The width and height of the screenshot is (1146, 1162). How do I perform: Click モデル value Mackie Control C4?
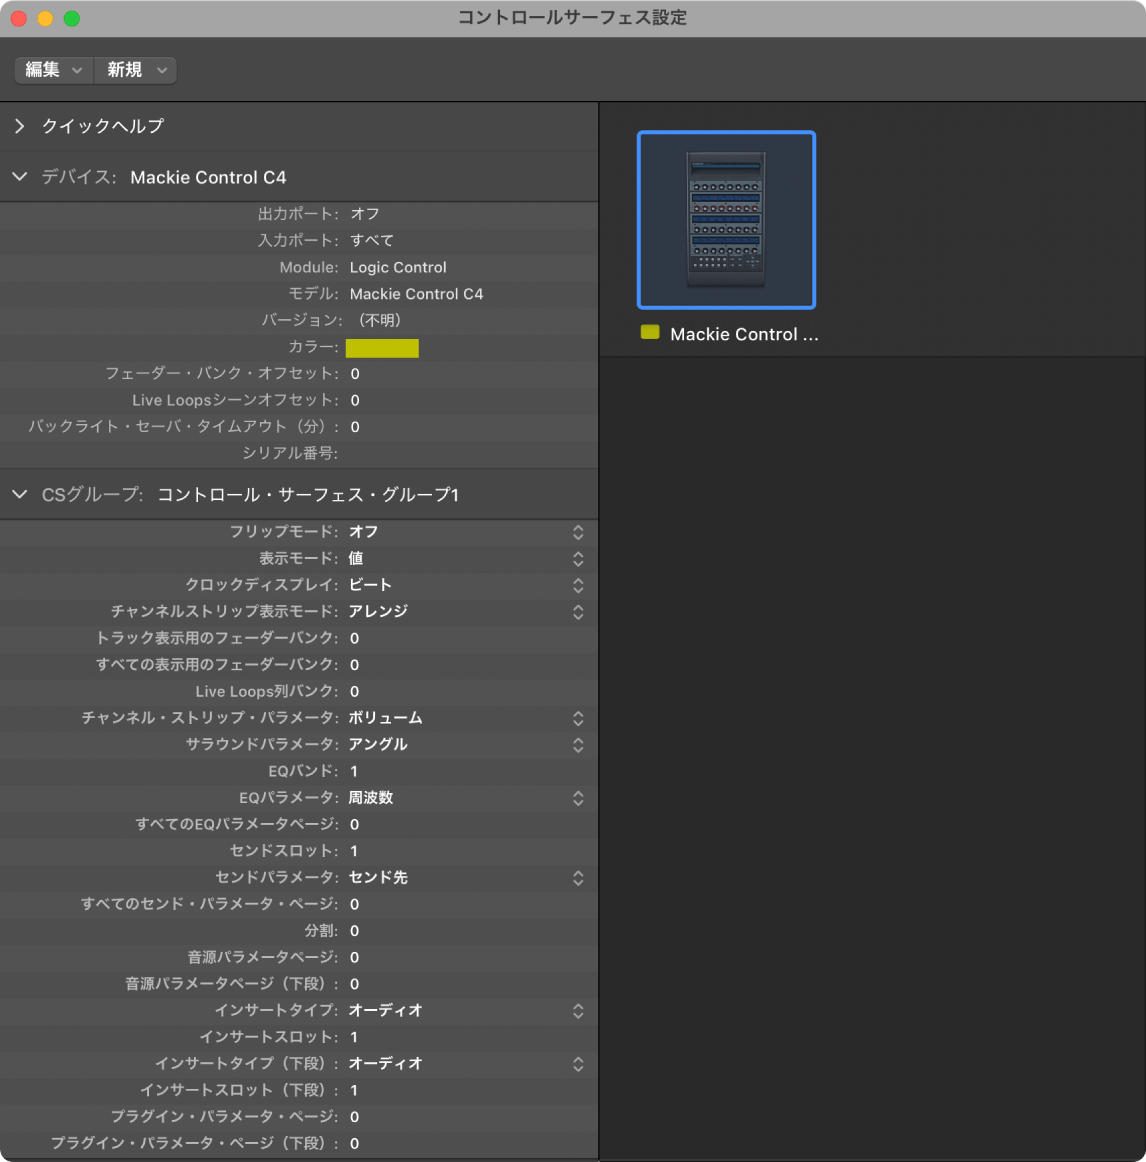(417, 294)
